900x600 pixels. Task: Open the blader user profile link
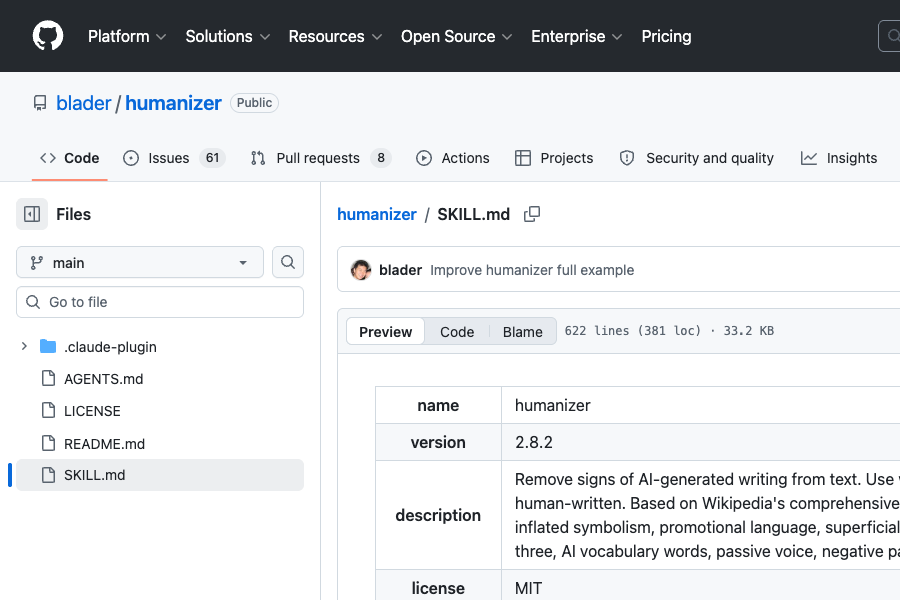click(x=83, y=103)
